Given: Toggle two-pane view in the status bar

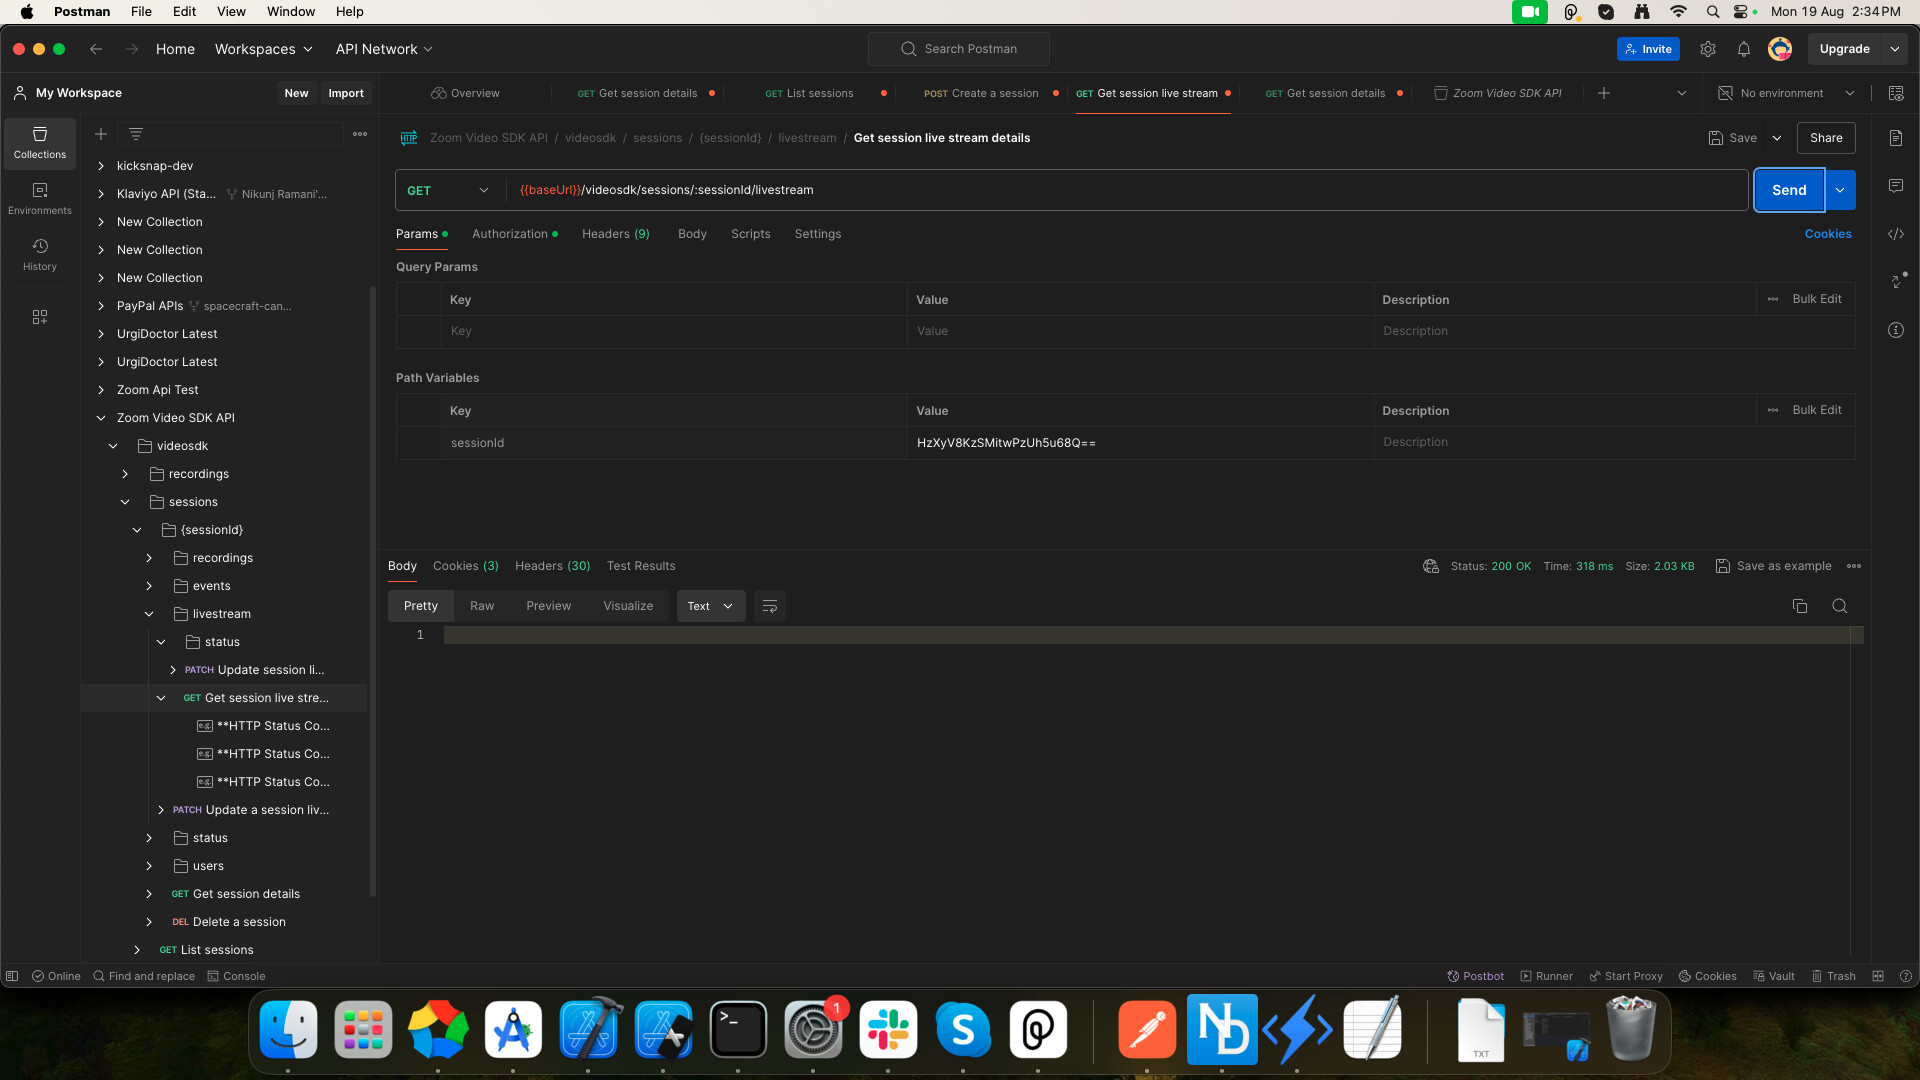Looking at the screenshot, I should (x=1878, y=976).
